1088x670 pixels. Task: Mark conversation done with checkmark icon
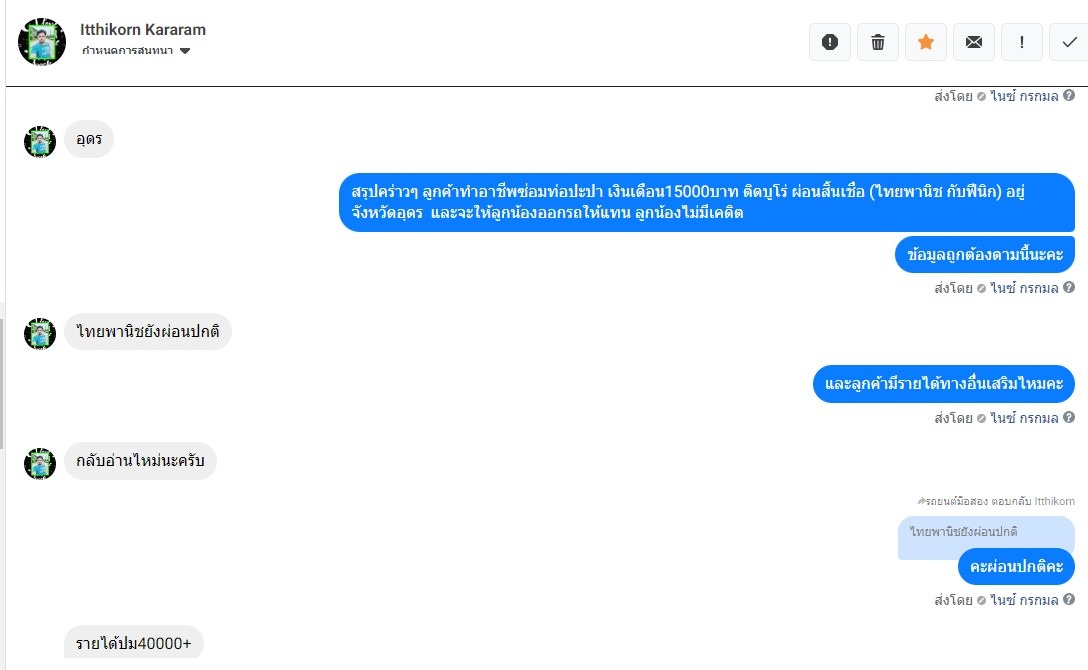point(1069,42)
